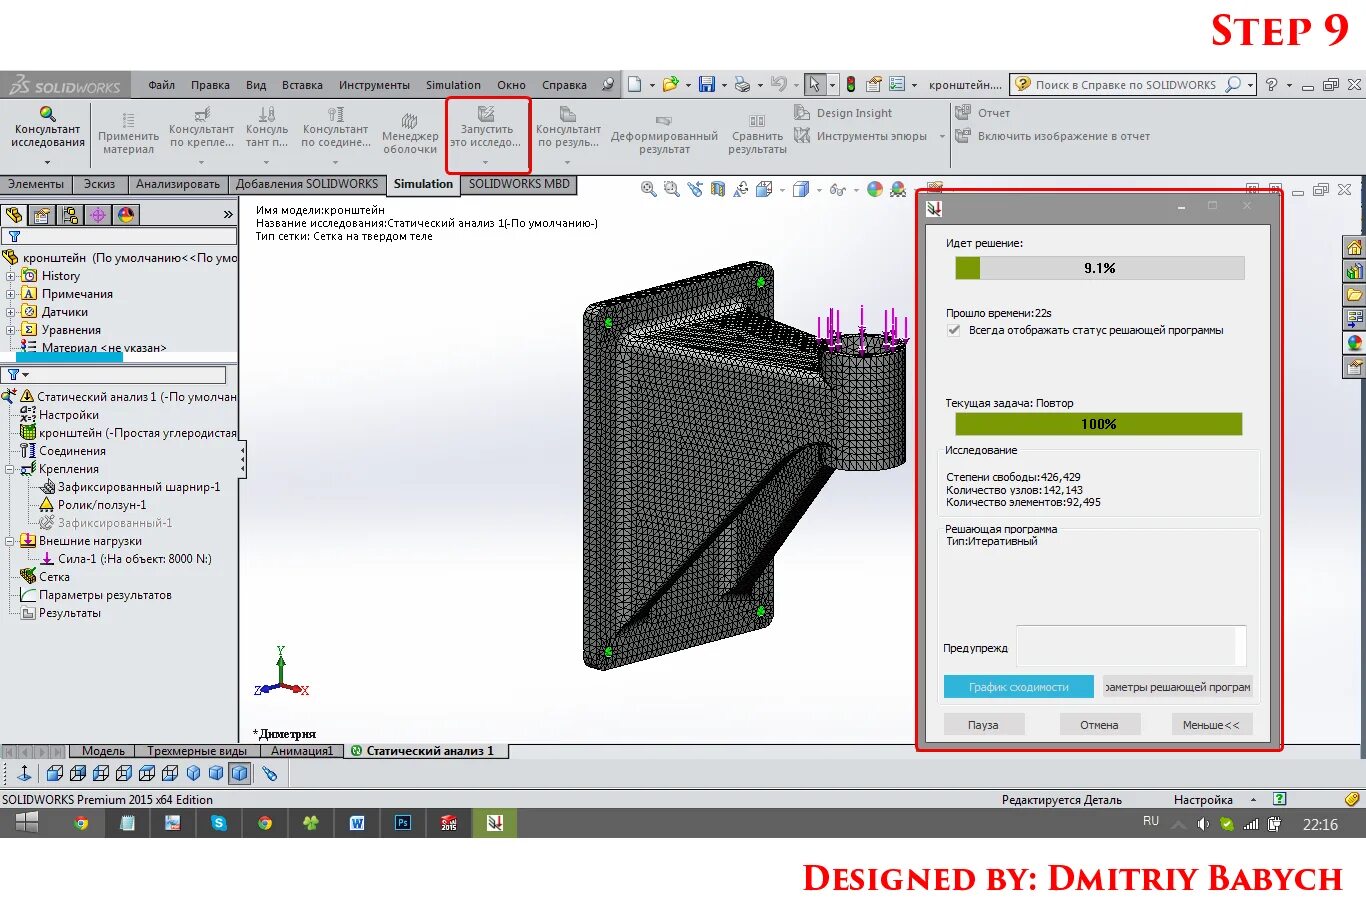1366x909 pixels.
Task: Click Включить изображение в отчет
Action: click(x=1052, y=136)
